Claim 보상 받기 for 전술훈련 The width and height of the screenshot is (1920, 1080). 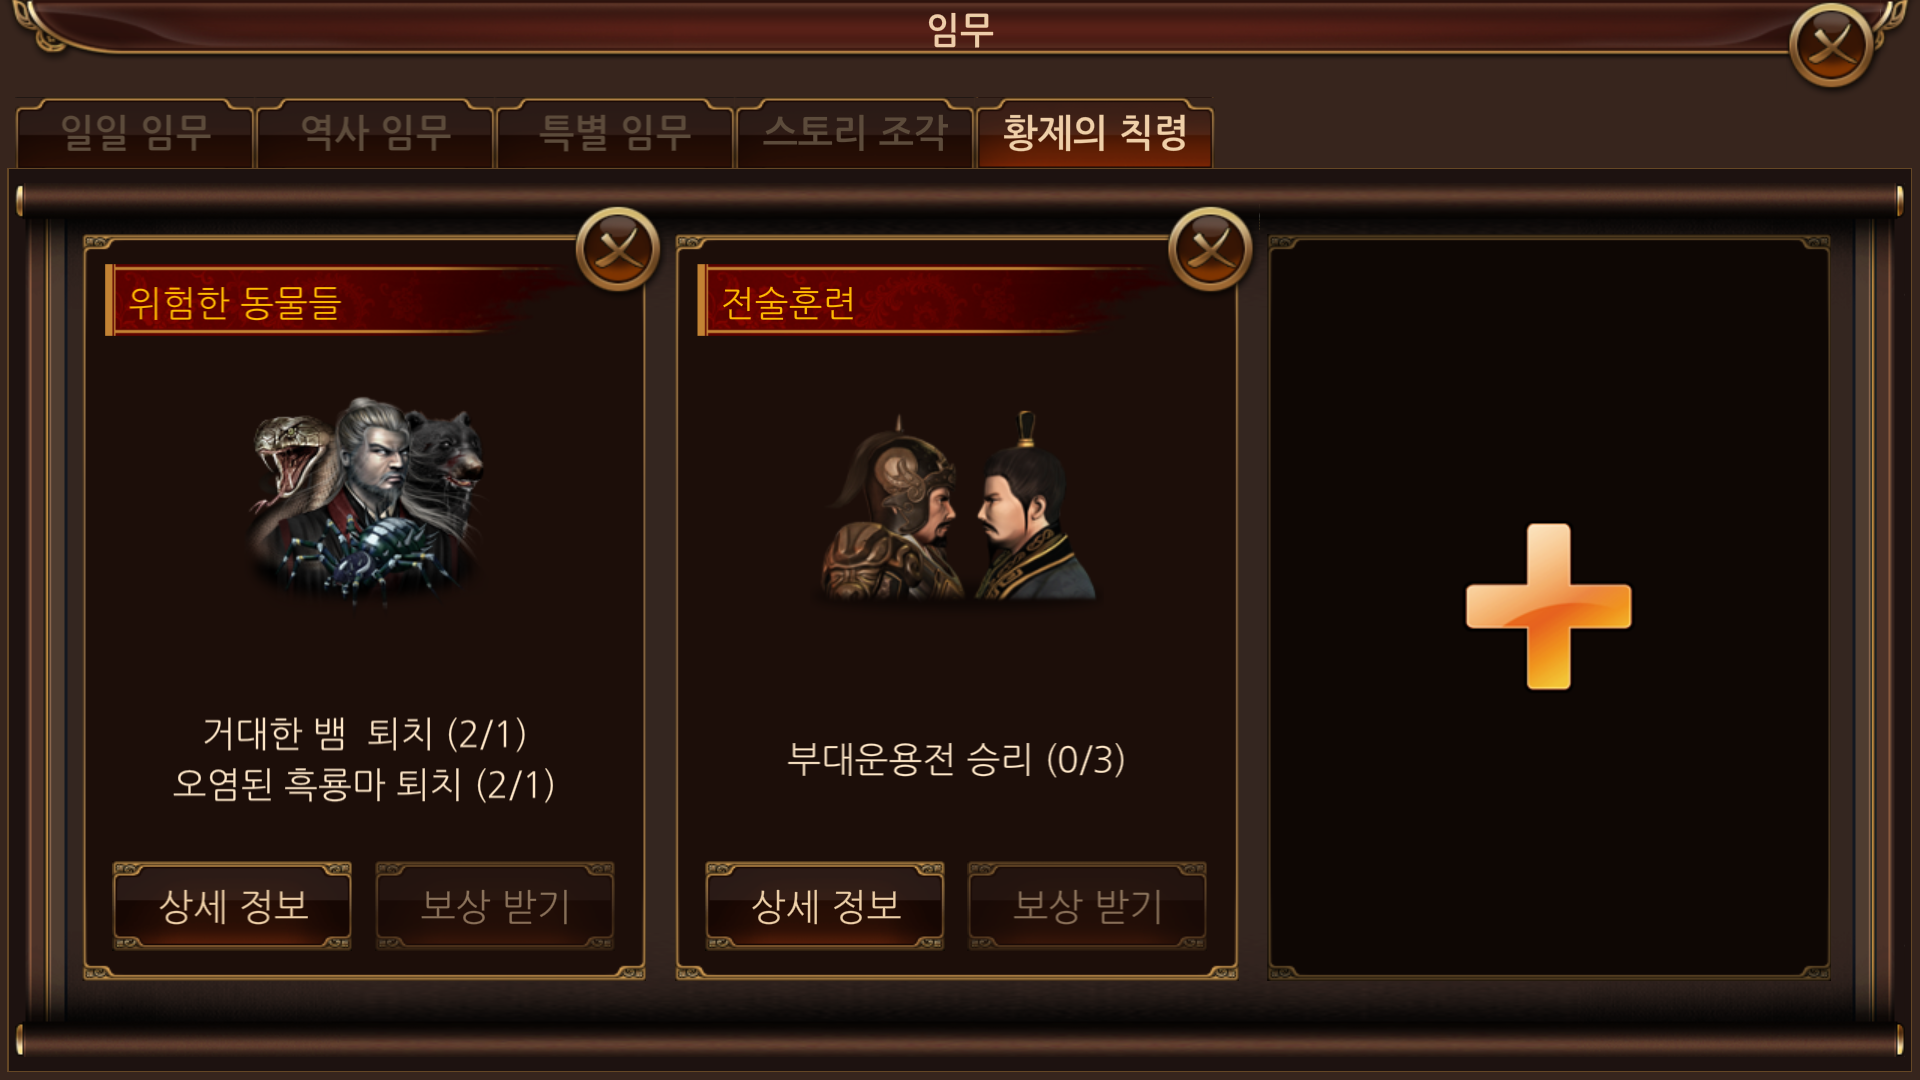point(1087,906)
